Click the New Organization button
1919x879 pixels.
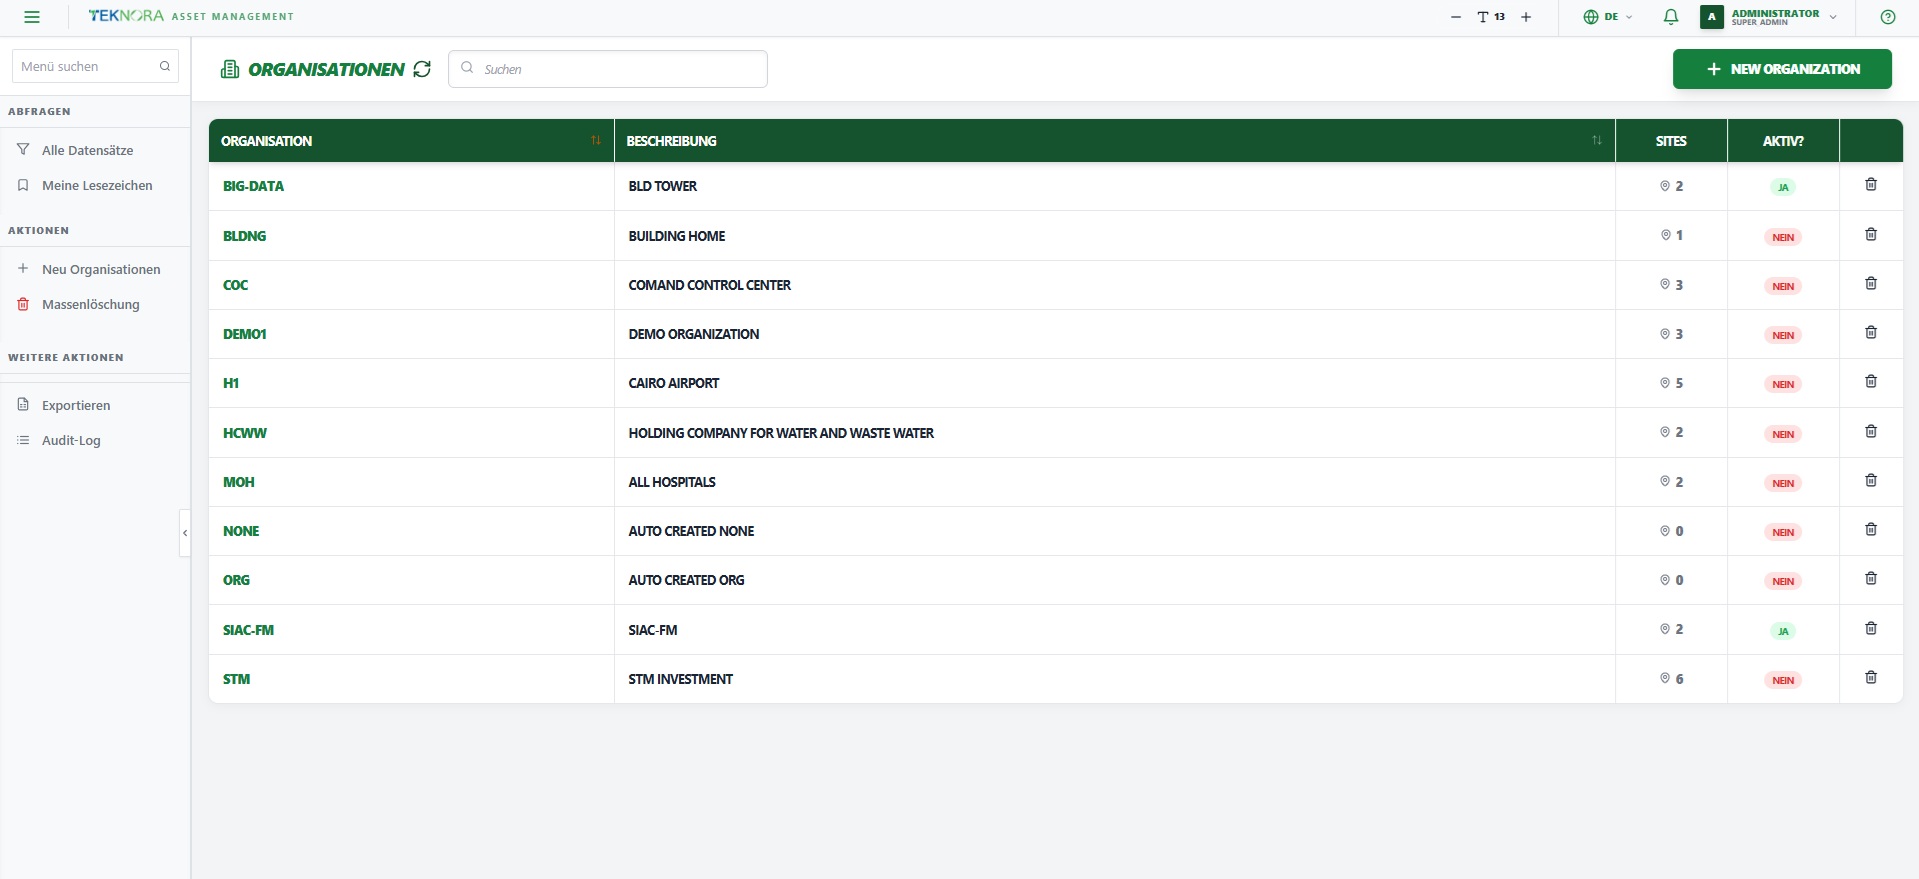(1782, 69)
